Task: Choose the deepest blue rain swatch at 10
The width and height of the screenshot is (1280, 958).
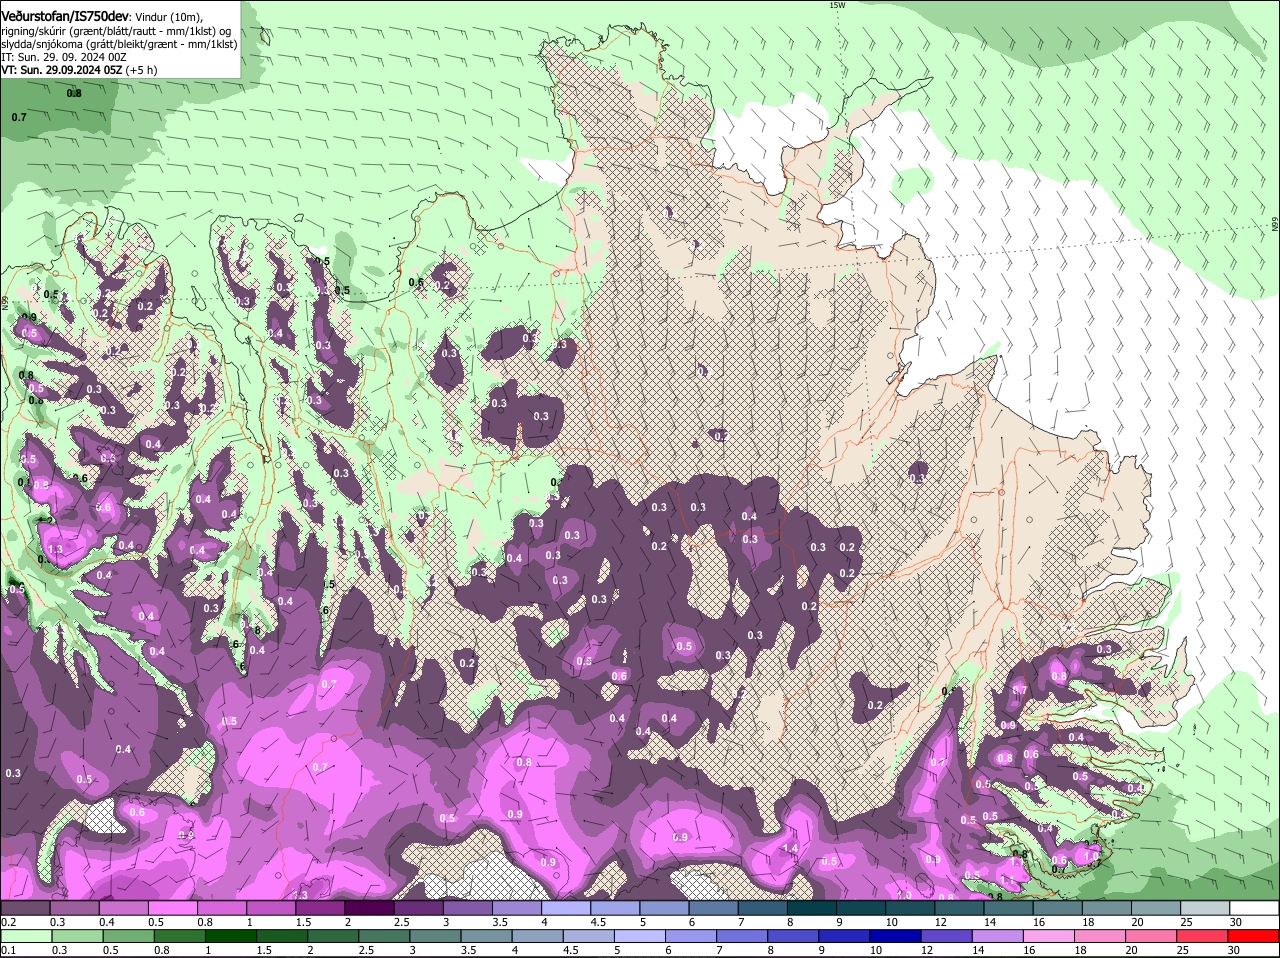Action: click(894, 936)
